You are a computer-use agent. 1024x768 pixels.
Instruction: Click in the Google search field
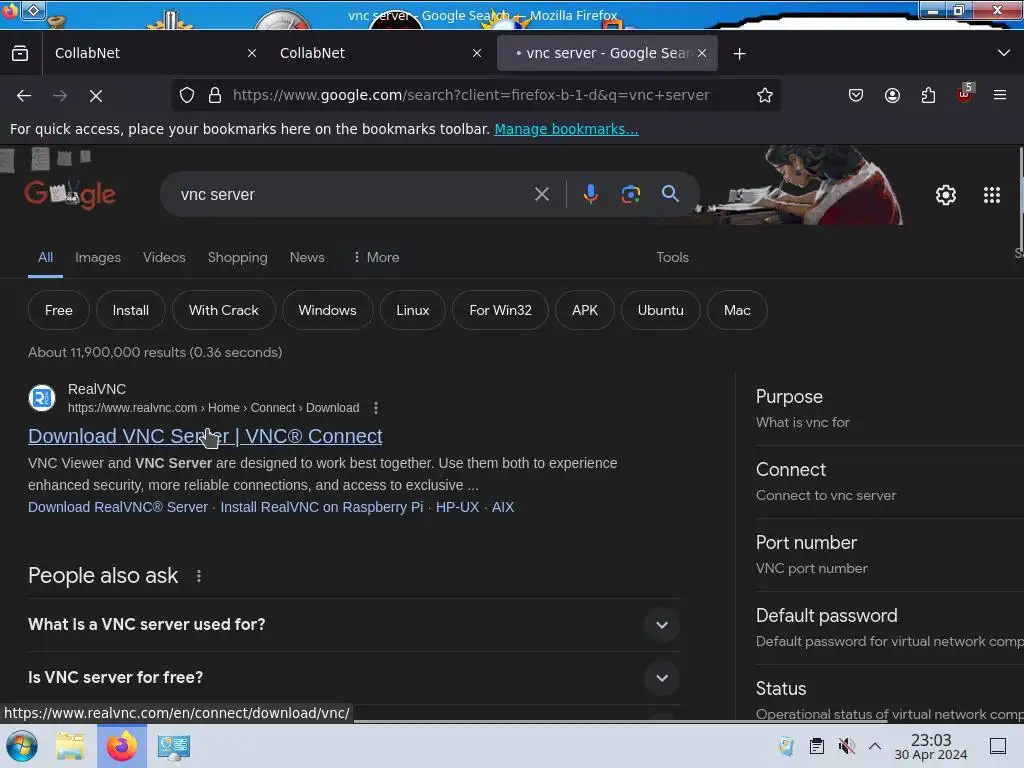353,195
